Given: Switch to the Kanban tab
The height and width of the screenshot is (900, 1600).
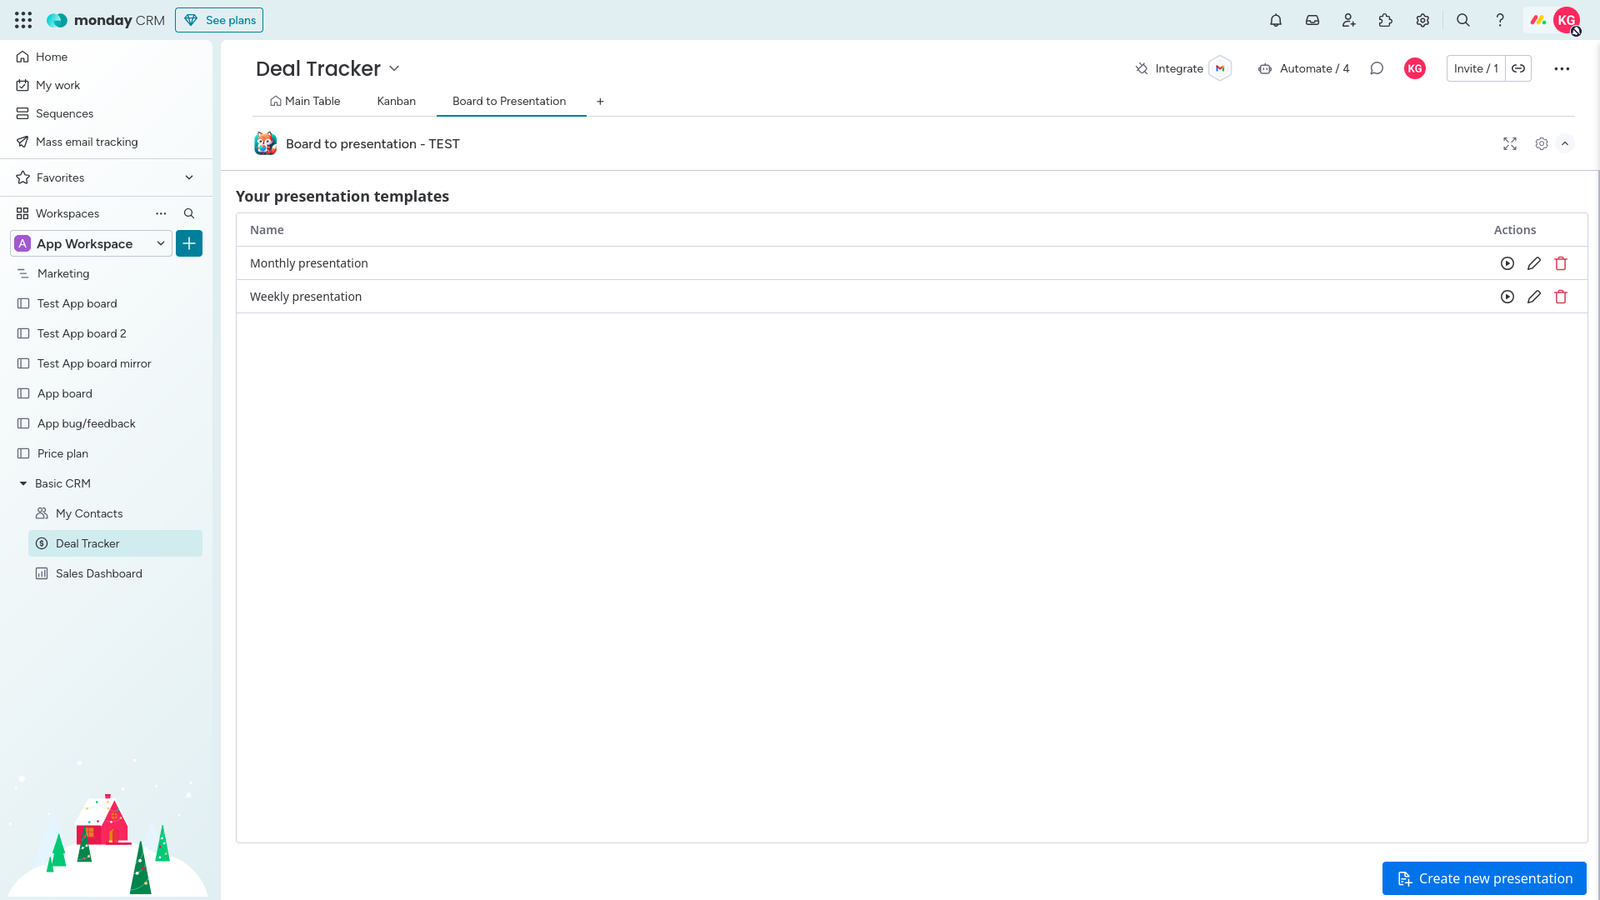Looking at the screenshot, I should [x=396, y=101].
